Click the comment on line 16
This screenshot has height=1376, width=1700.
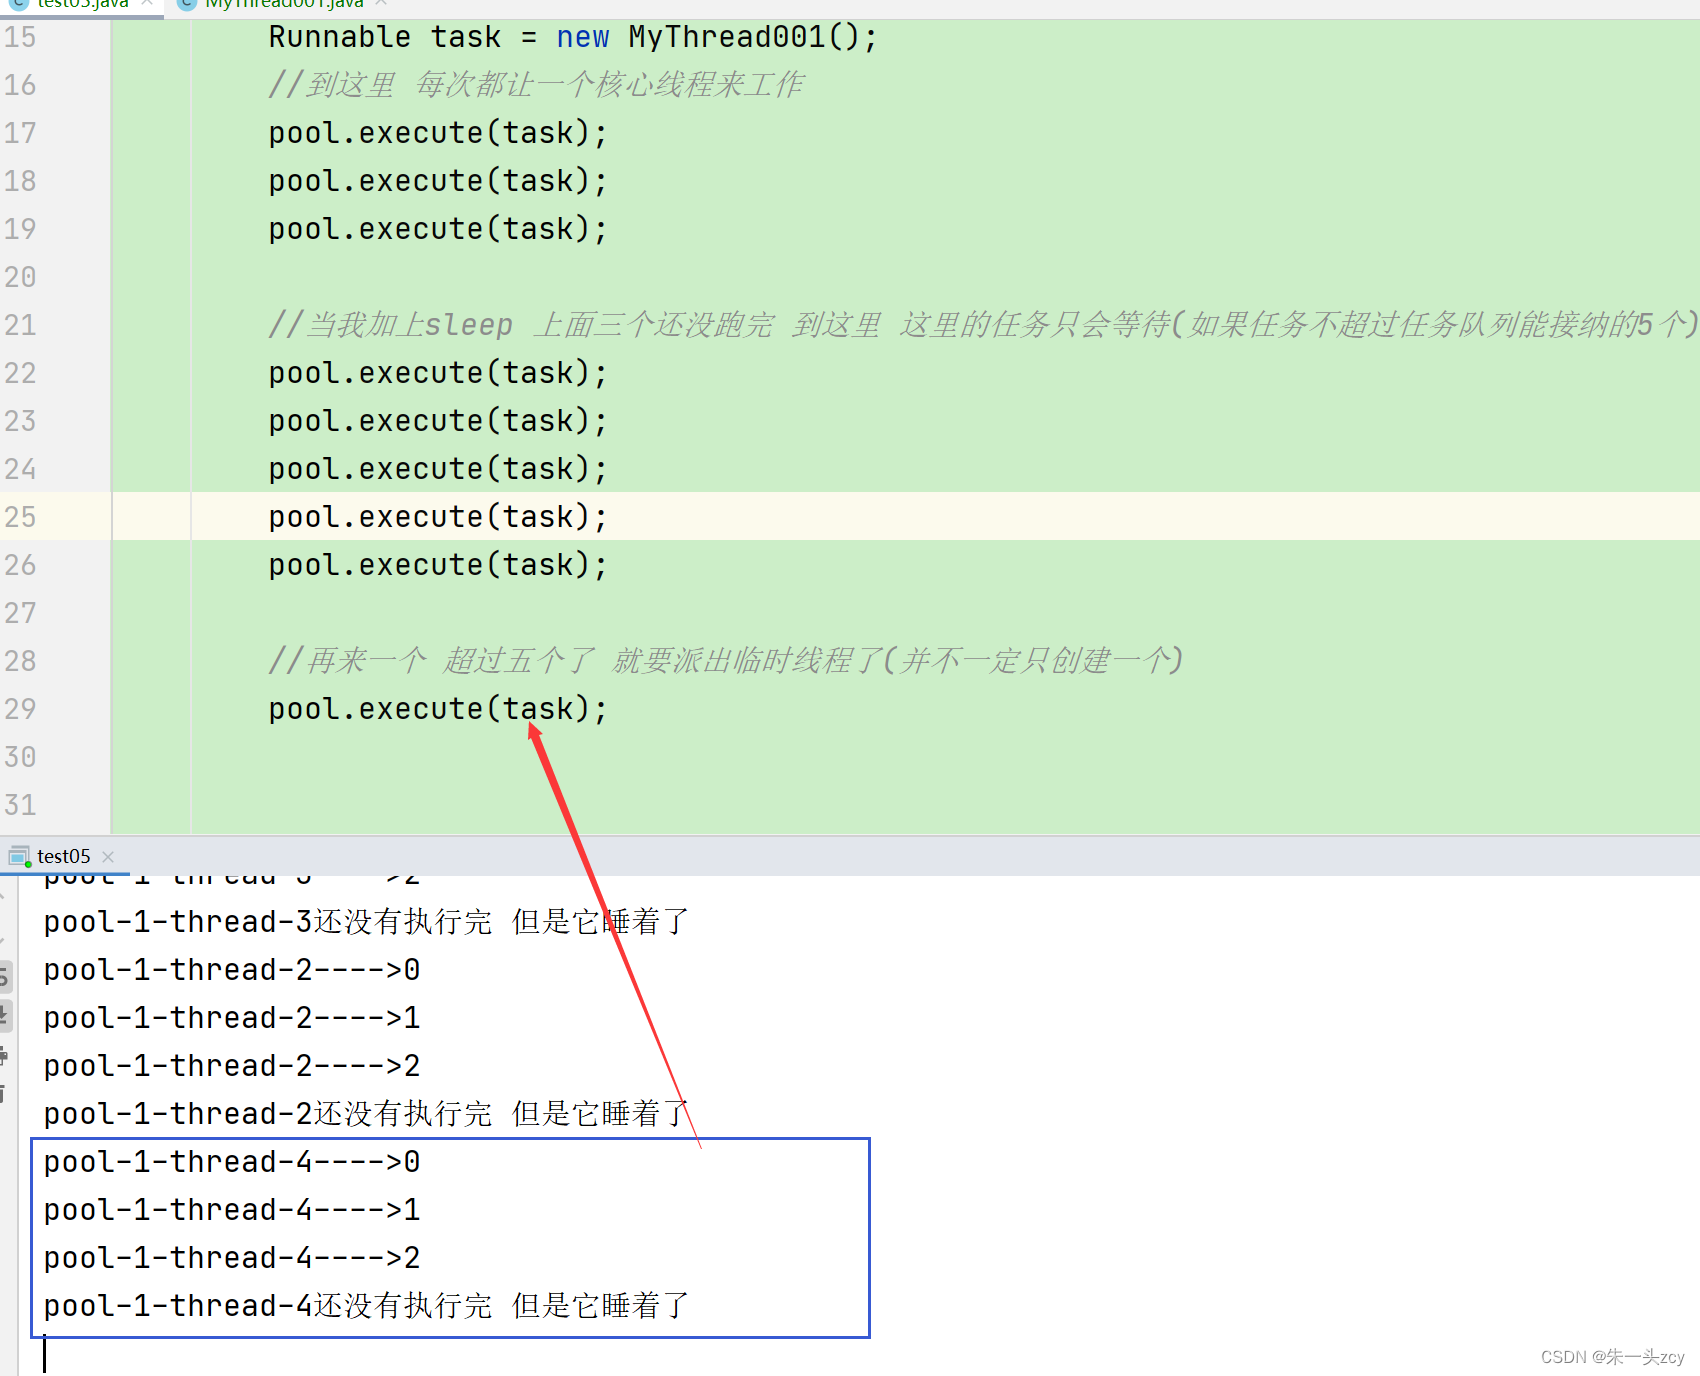pos(536,85)
